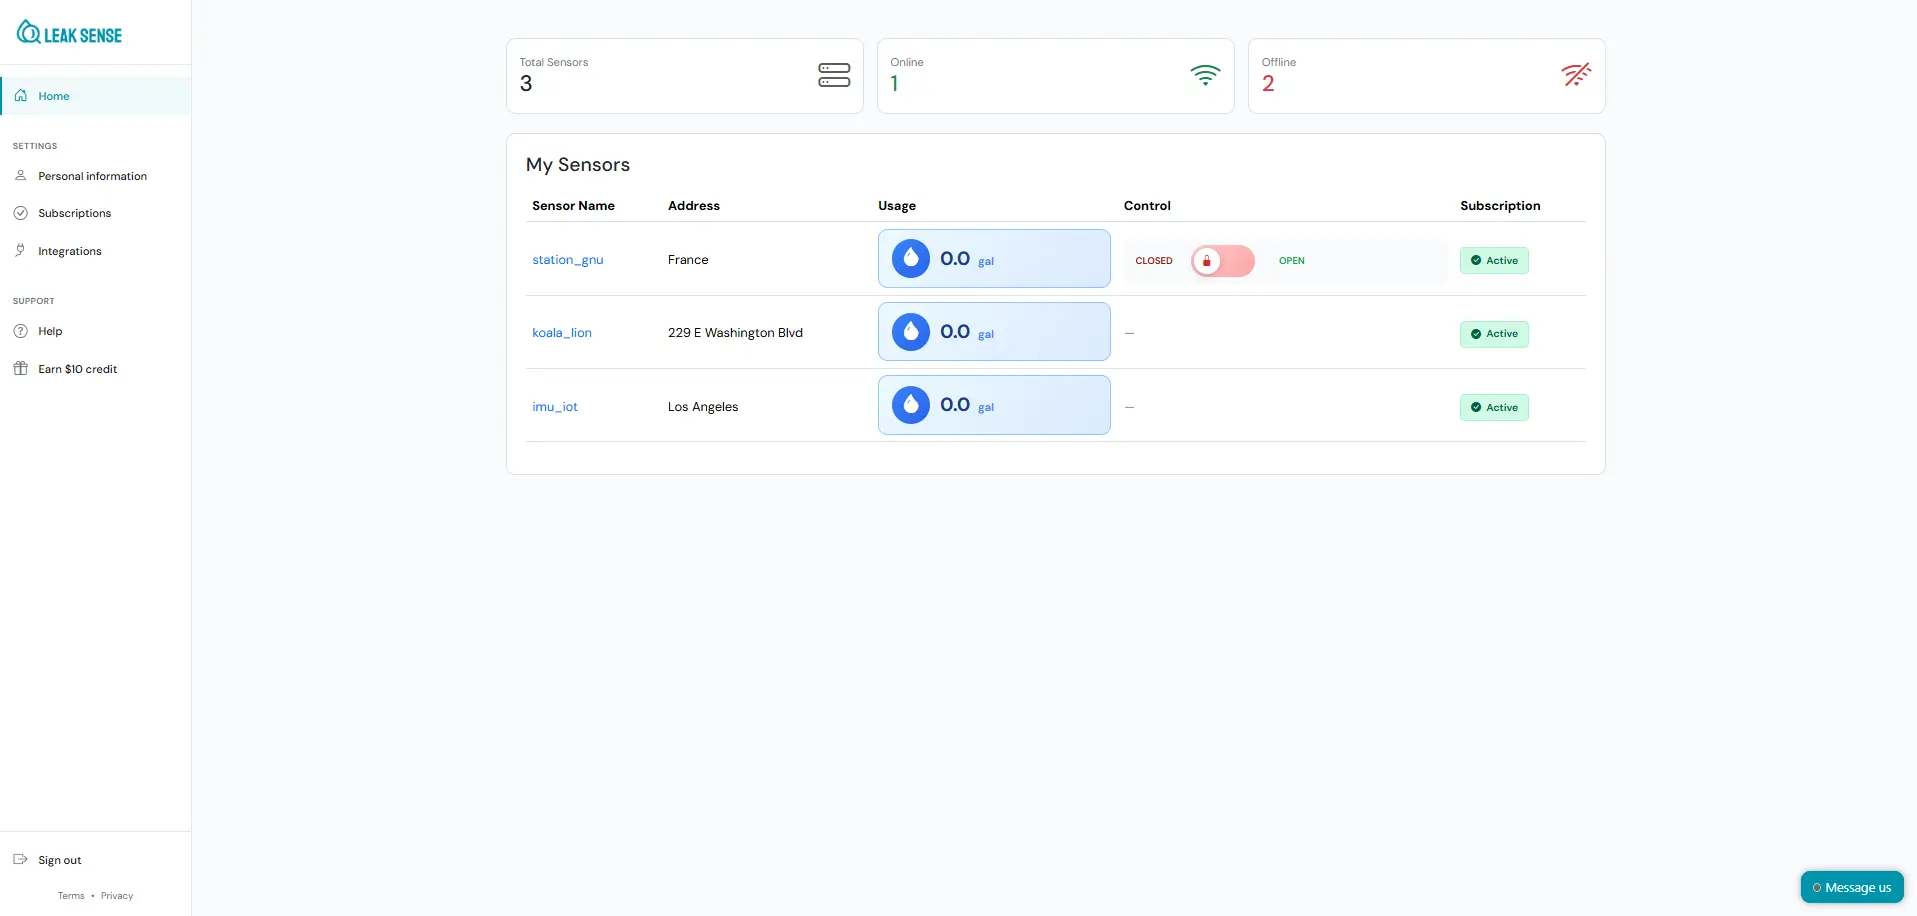This screenshot has width=1917, height=916.
Task: Click the Sign out button
Action: [x=57, y=859]
